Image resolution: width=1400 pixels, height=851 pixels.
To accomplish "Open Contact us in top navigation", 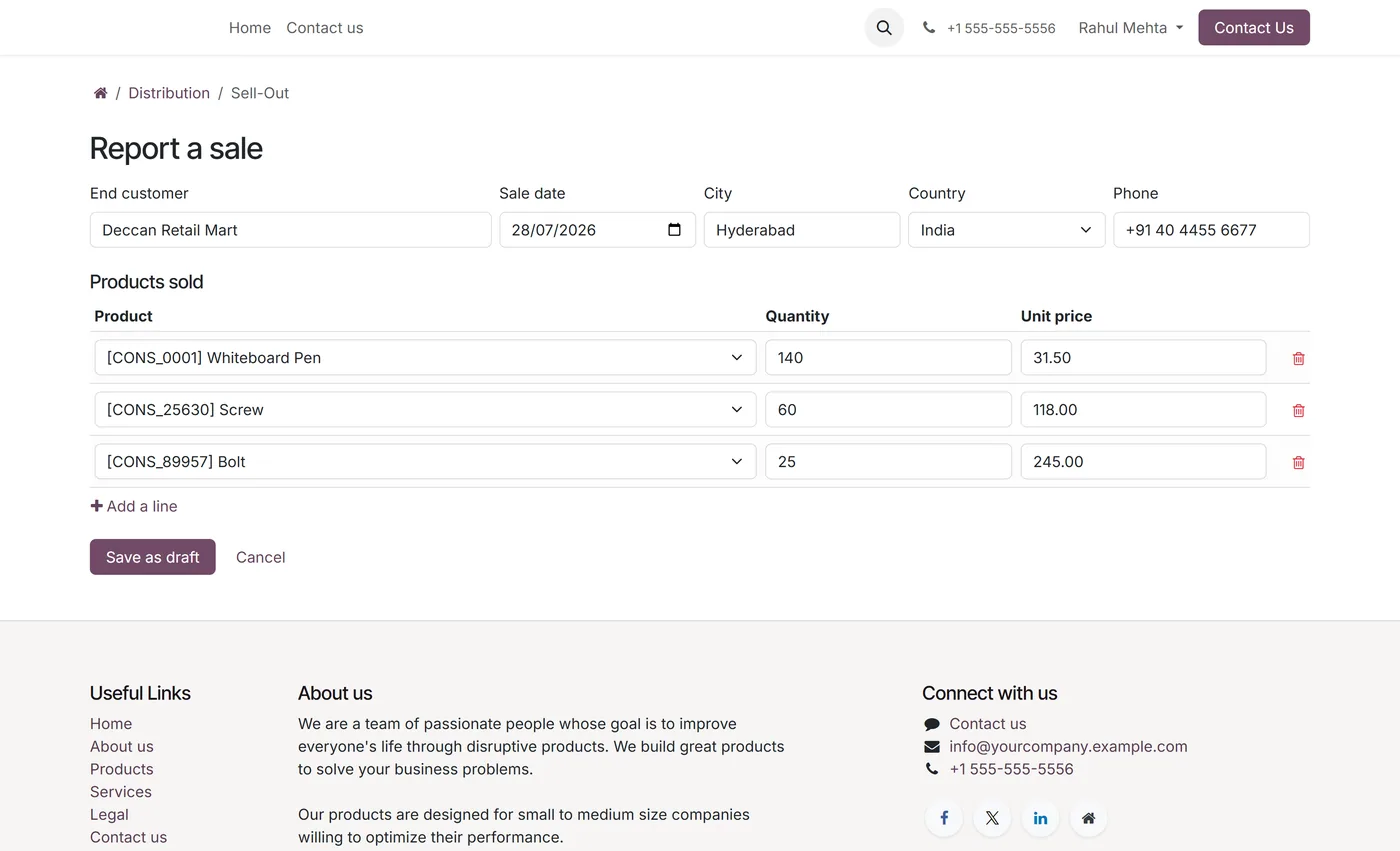I will pos(325,28).
